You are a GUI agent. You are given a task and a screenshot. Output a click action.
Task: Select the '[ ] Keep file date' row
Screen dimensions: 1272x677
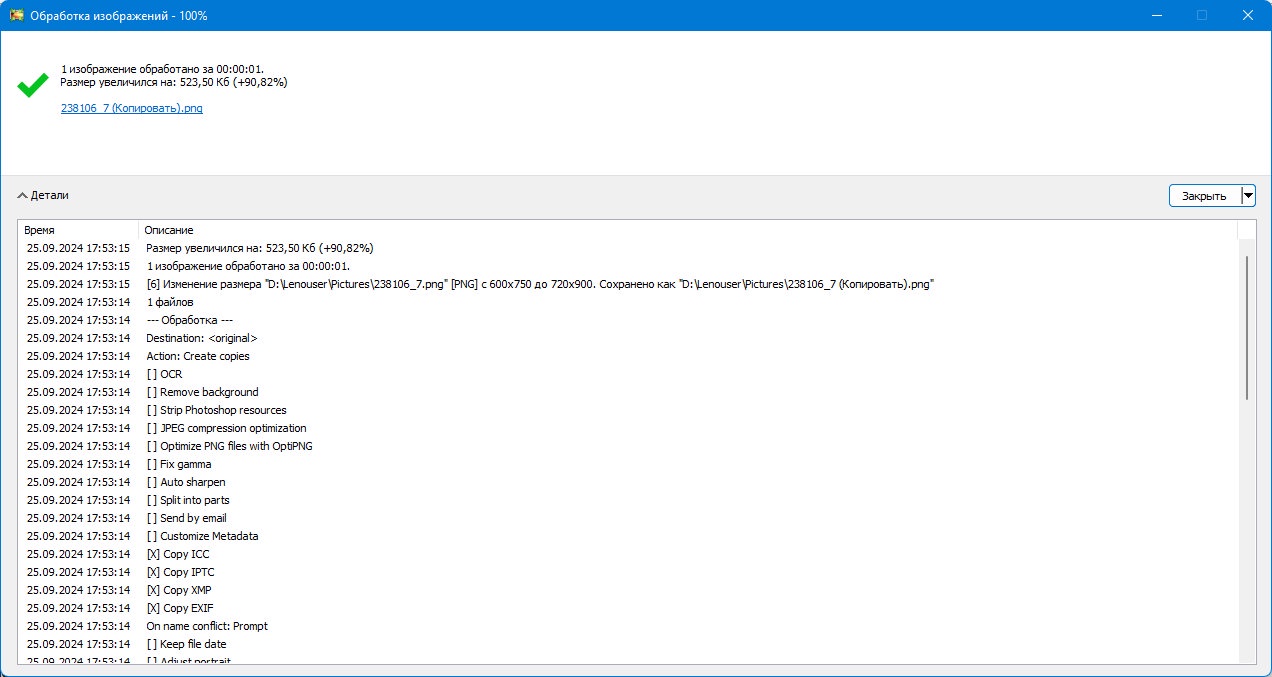628,644
